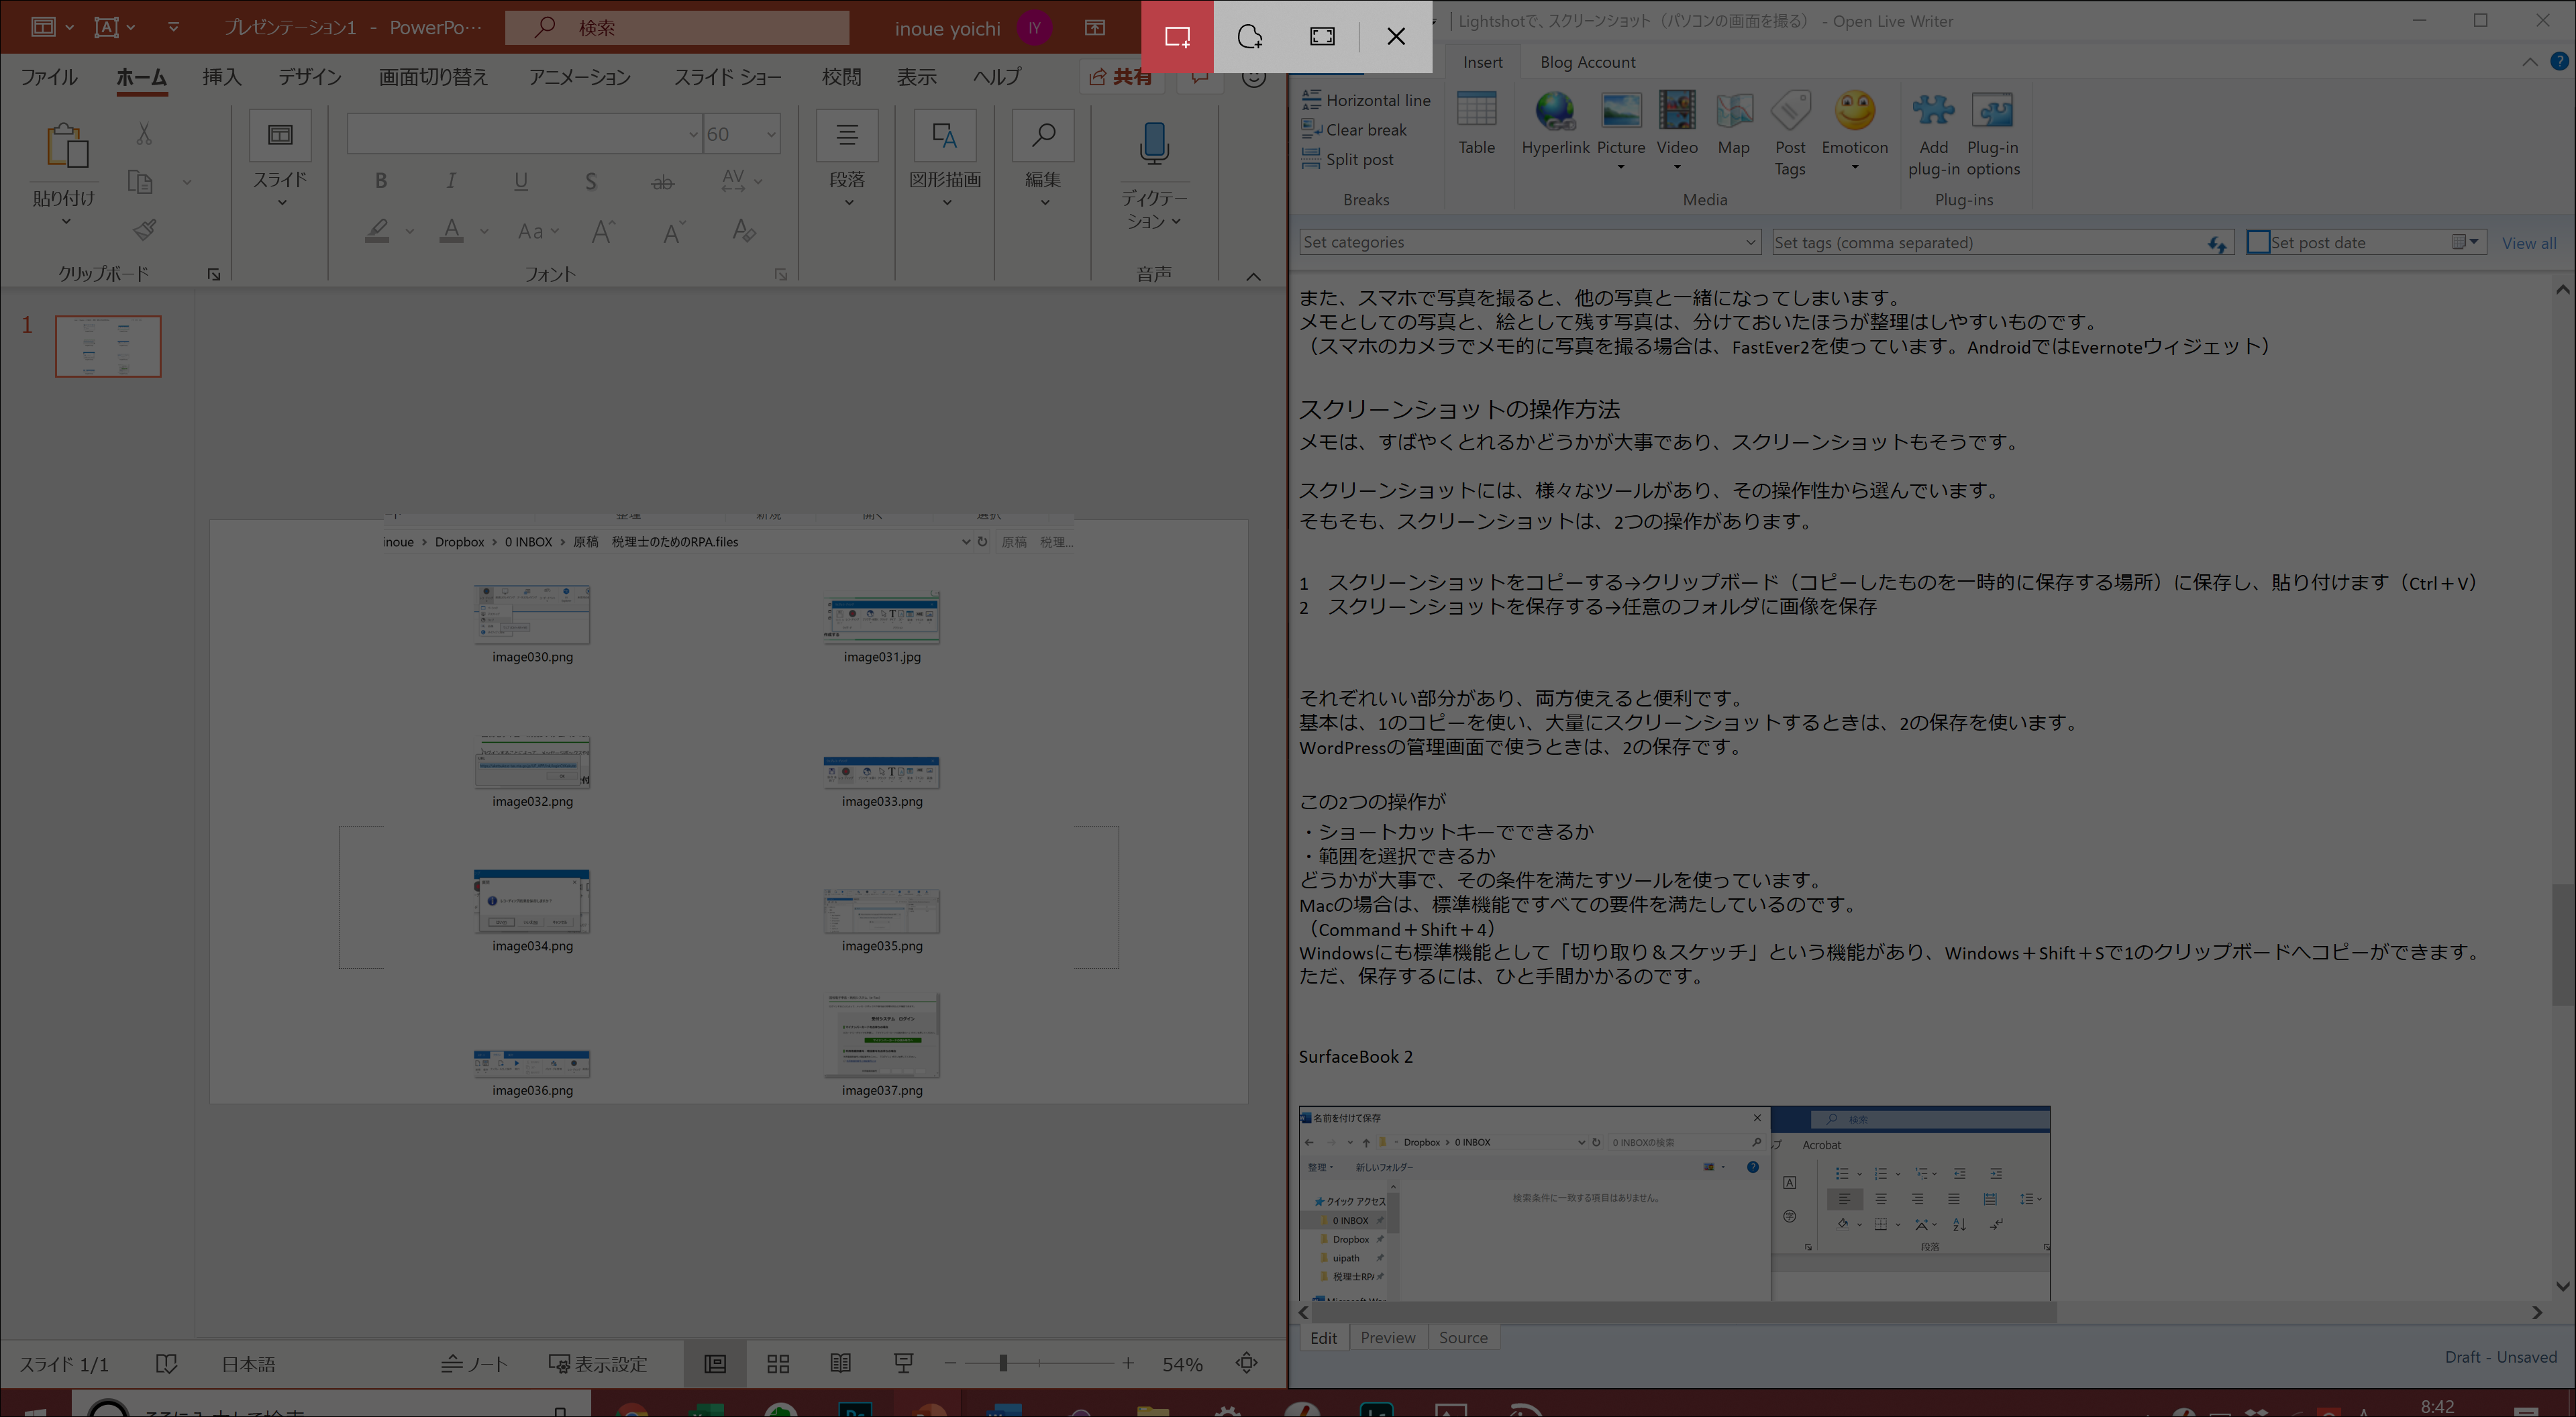Select slide 1 thumbnail in slide pane
The height and width of the screenshot is (1417, 2576).
point(108,346)
